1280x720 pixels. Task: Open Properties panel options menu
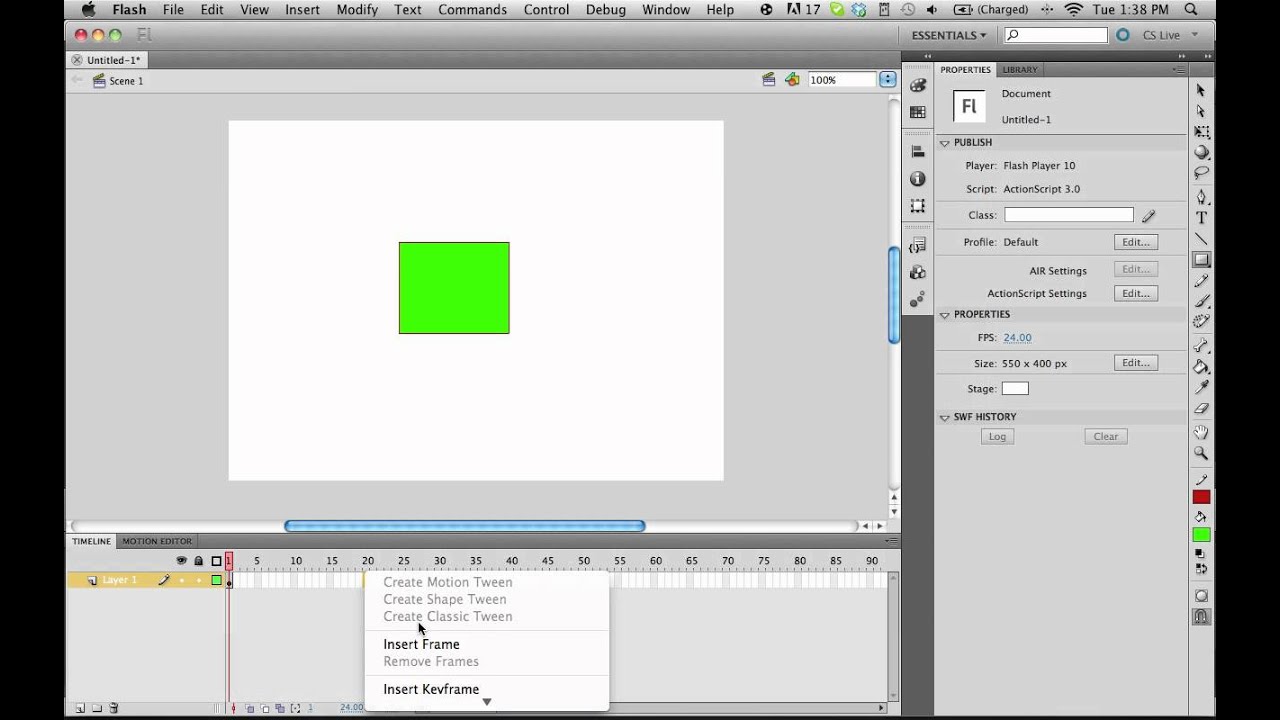(x=1179, y=69)
